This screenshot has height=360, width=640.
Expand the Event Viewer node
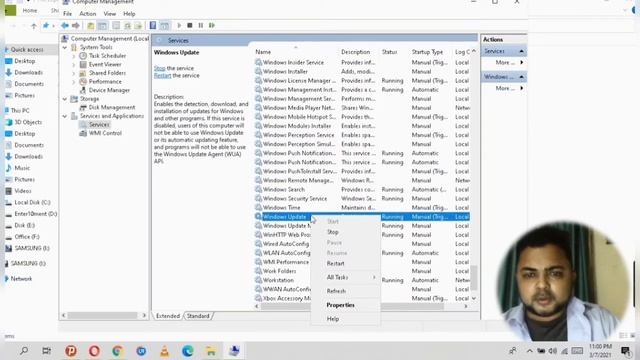74,64
